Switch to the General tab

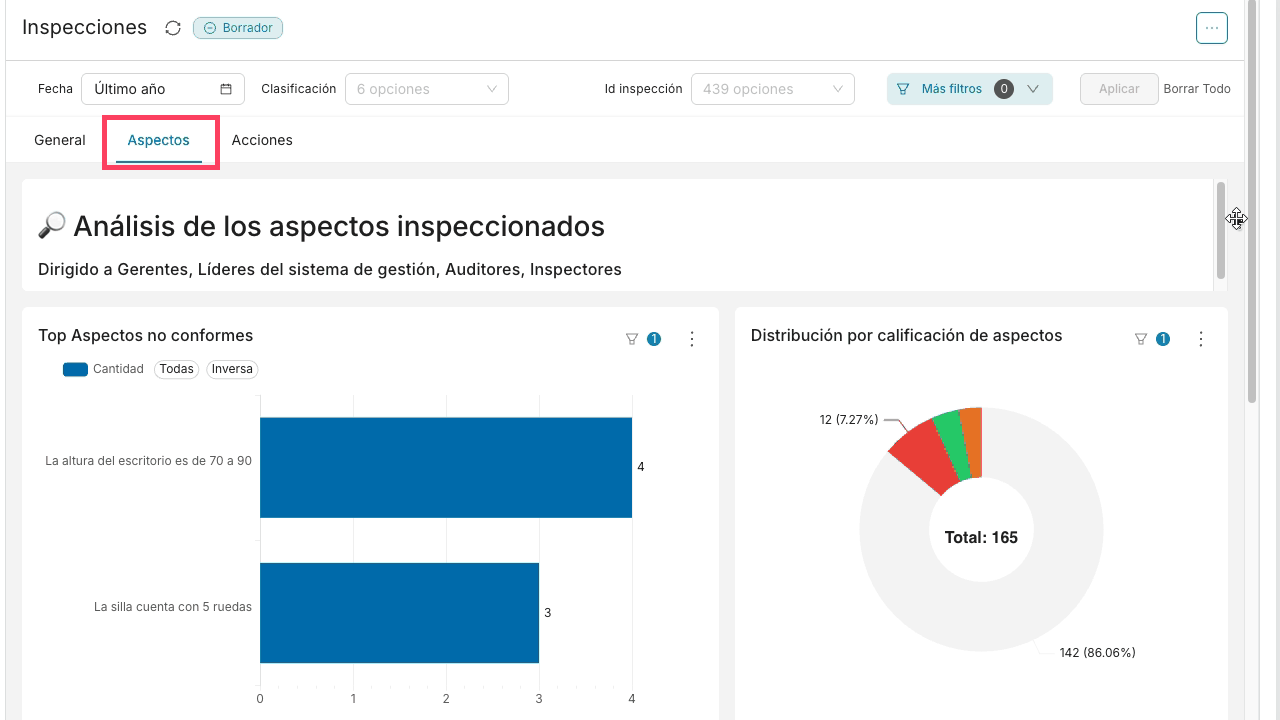(60, 140)
